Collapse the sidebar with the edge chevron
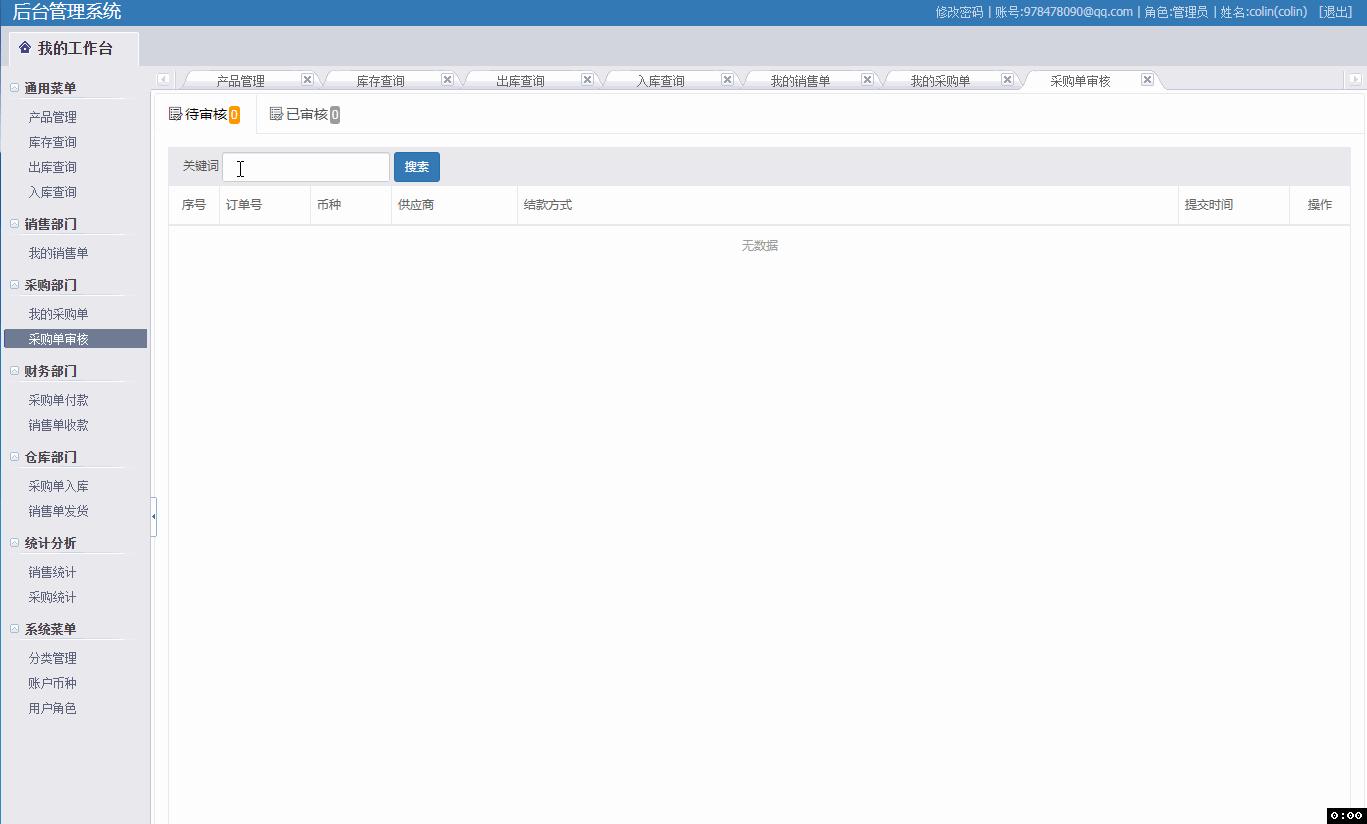This screenshot has height=824, width=1367. pos(154,517)
